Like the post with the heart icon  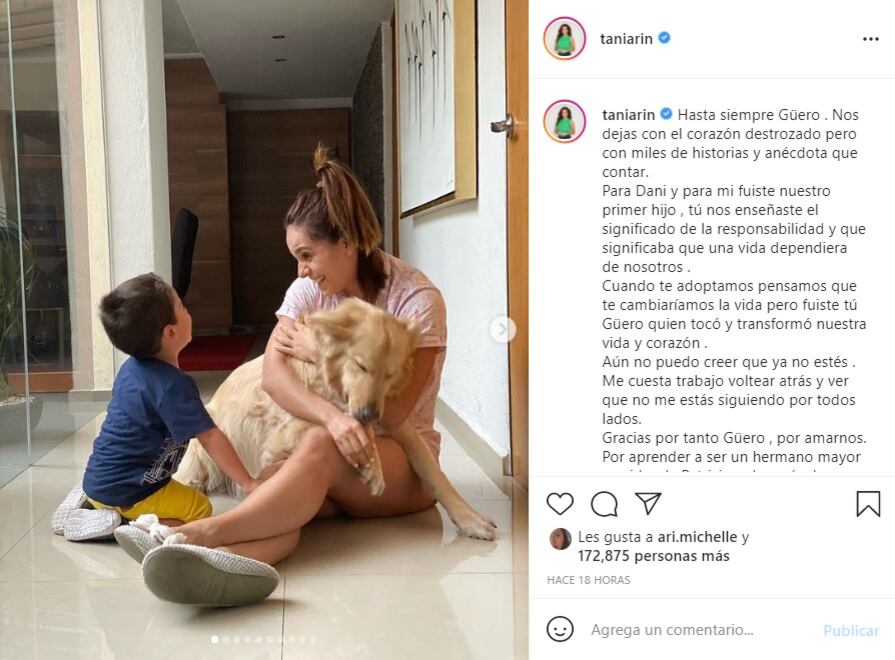[560, 504]
